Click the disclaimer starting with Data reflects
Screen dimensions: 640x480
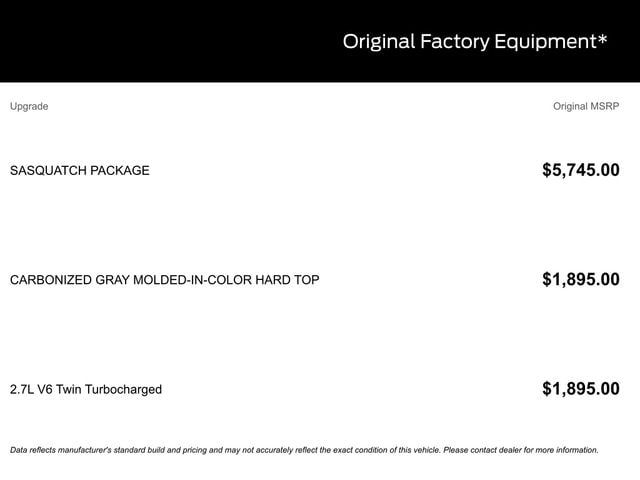(200, 450)
